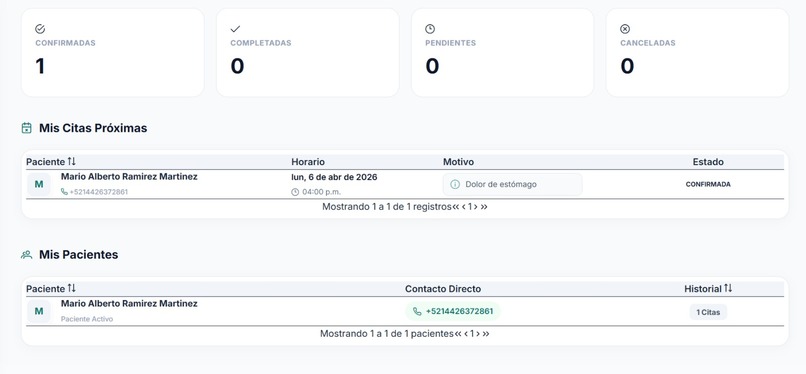Click the people icon beside Mis Pacientes
The height and width of the screenshot is (374, 806).
(27, 254)
